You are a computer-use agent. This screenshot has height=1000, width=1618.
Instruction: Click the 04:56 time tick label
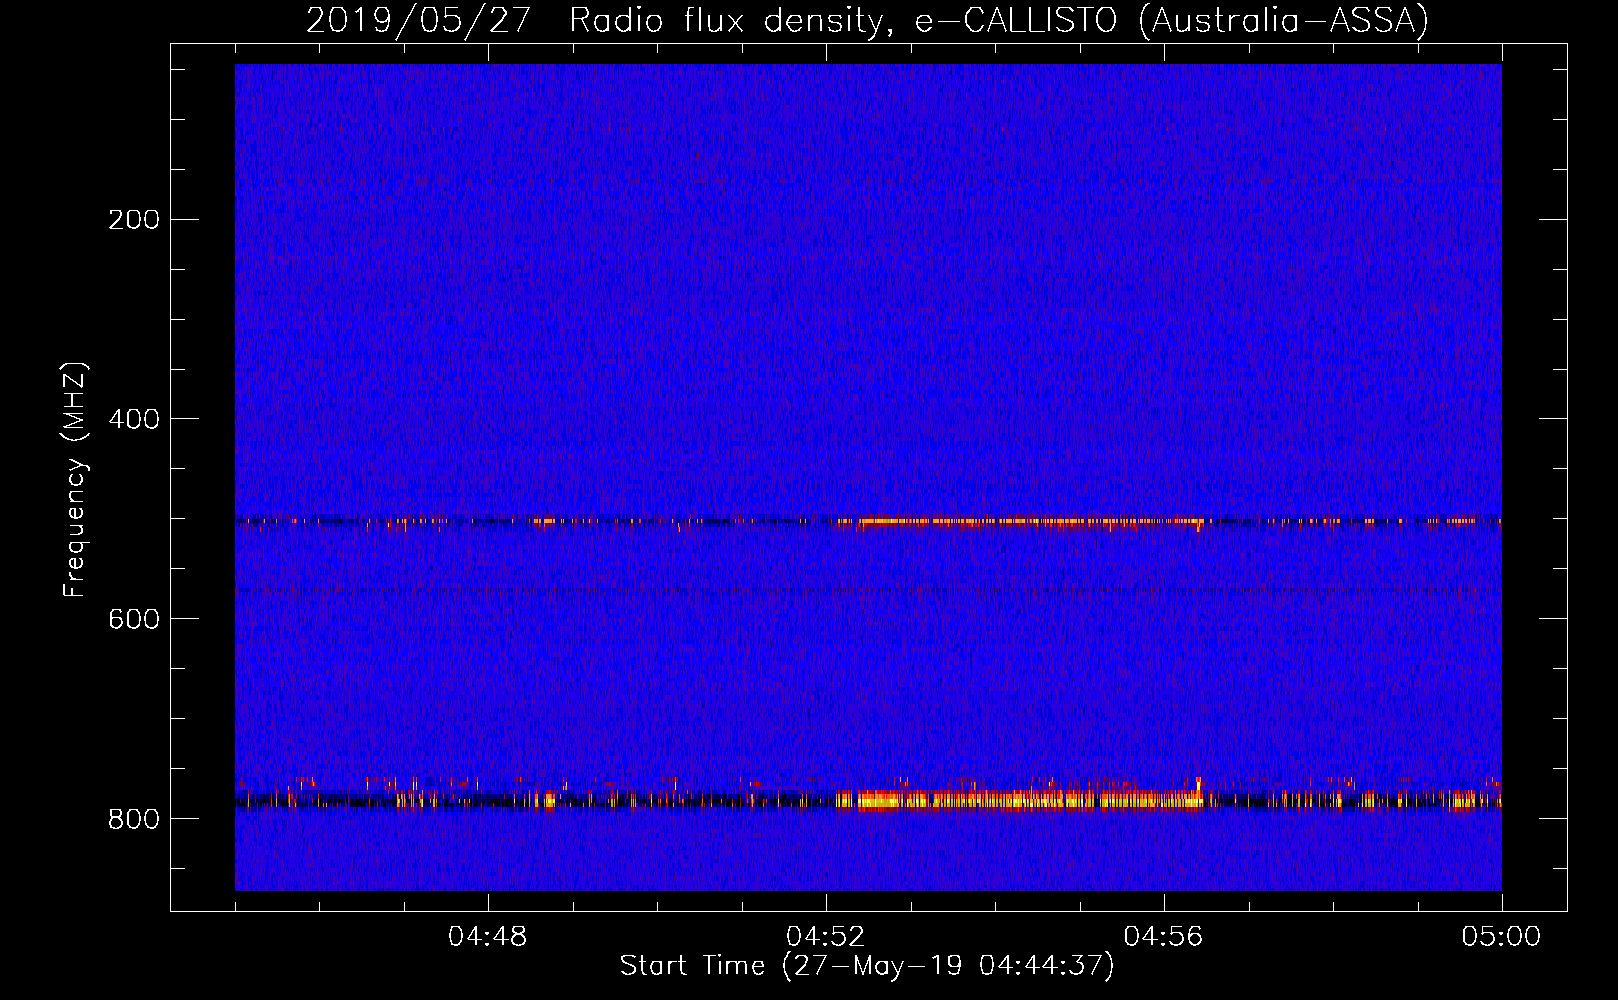pyautogui.click(x=1164, y=937)
